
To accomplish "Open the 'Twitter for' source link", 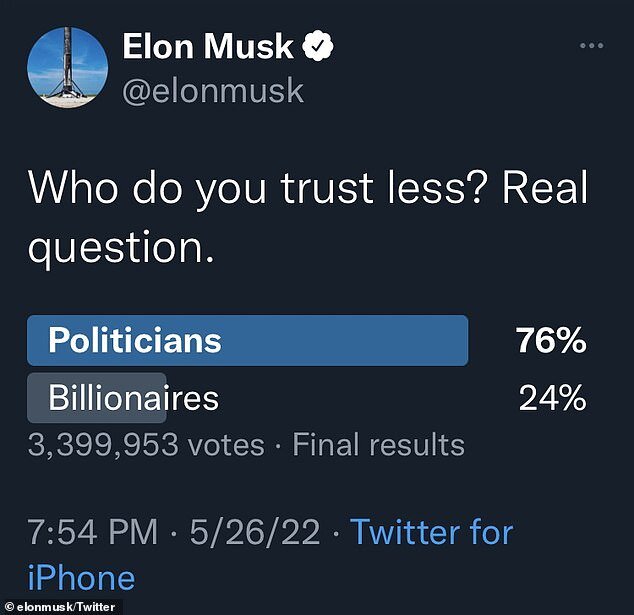I will coord(431,532).
